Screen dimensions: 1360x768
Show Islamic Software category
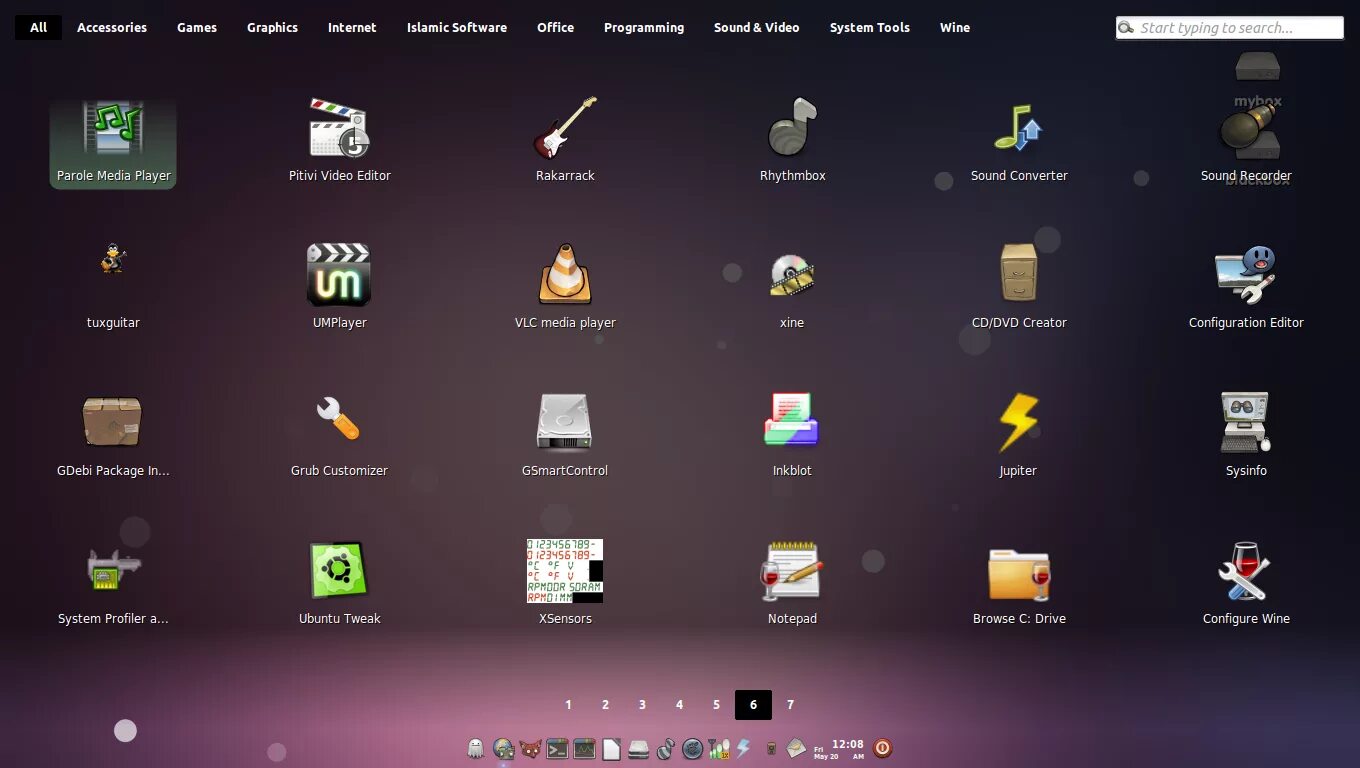click(457, 27)
